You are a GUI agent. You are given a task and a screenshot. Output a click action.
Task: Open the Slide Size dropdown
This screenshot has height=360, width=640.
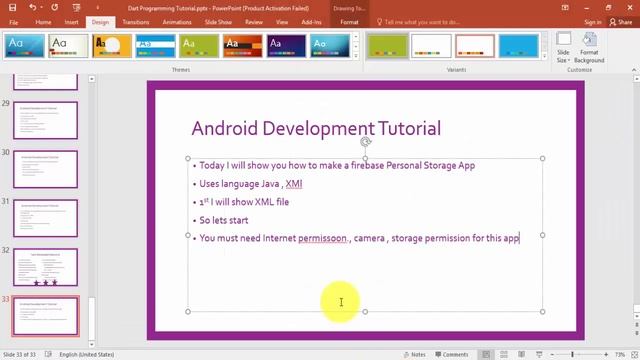[563, 47]
